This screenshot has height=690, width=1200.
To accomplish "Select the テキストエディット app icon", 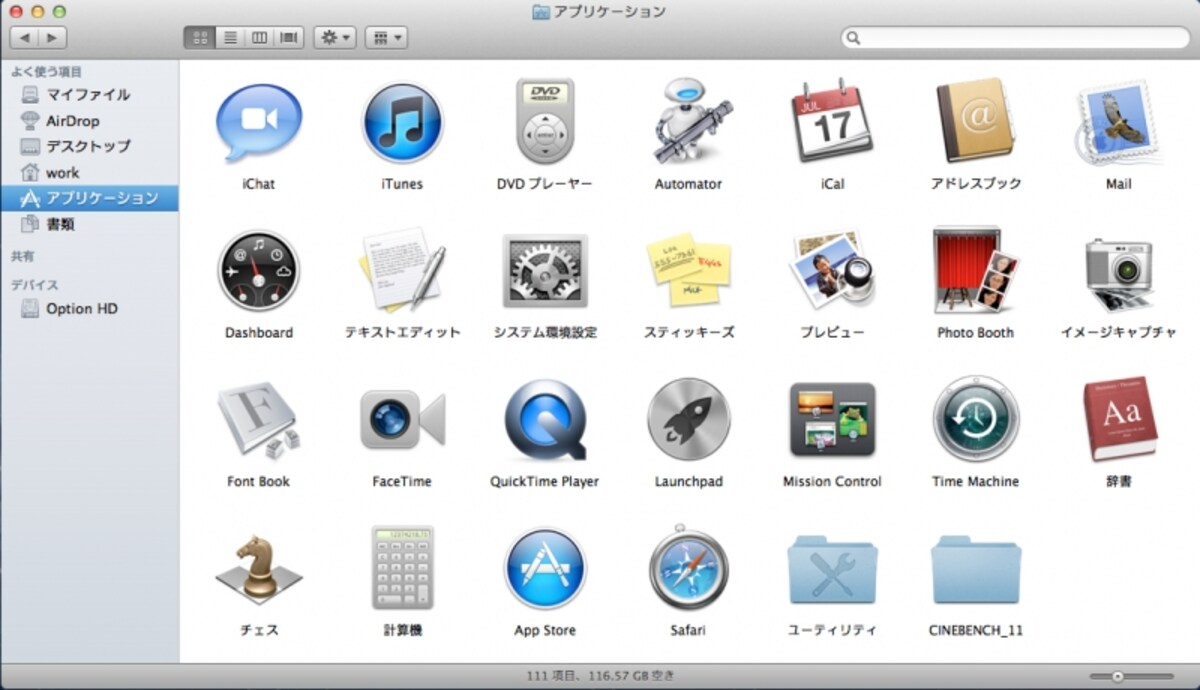I will pyautogui.click(x=402, y=271).
